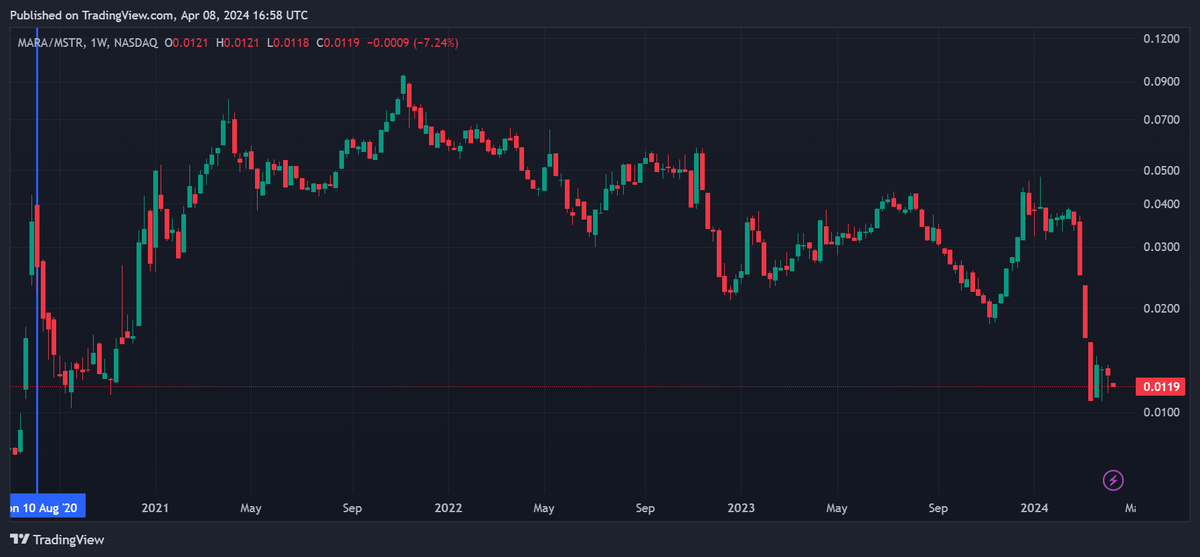Select the 'on 10 Aug '20' date label

[46, 508]
